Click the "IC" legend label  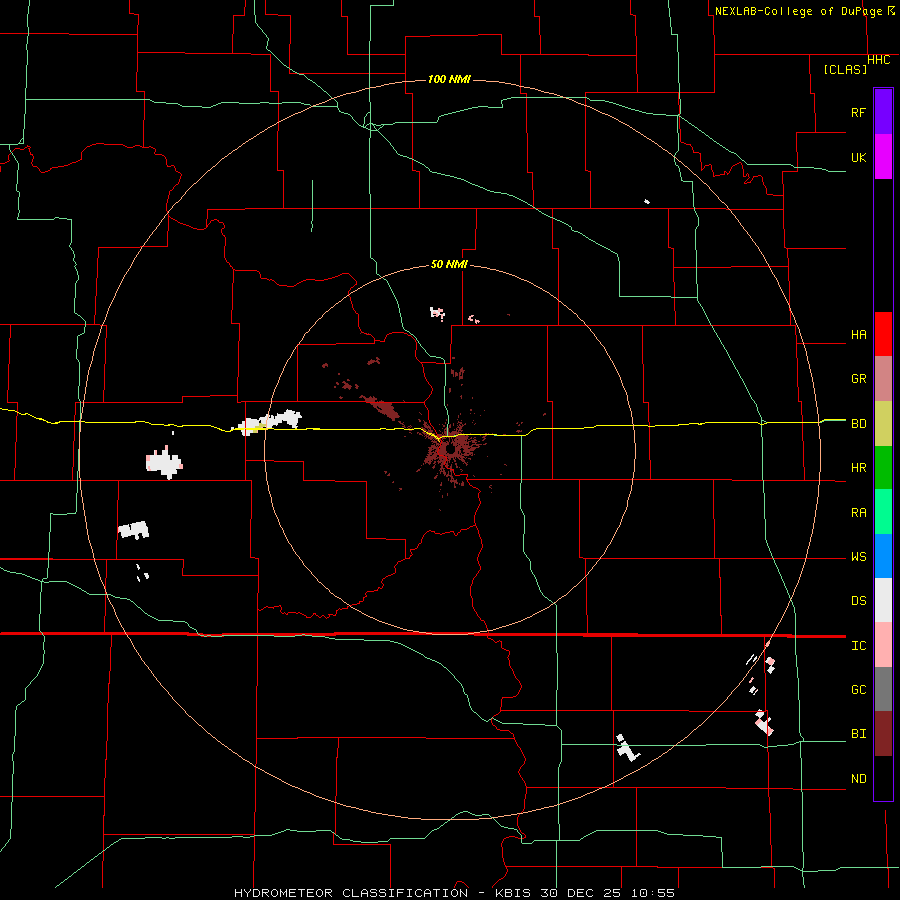click(x=858, y=646)
